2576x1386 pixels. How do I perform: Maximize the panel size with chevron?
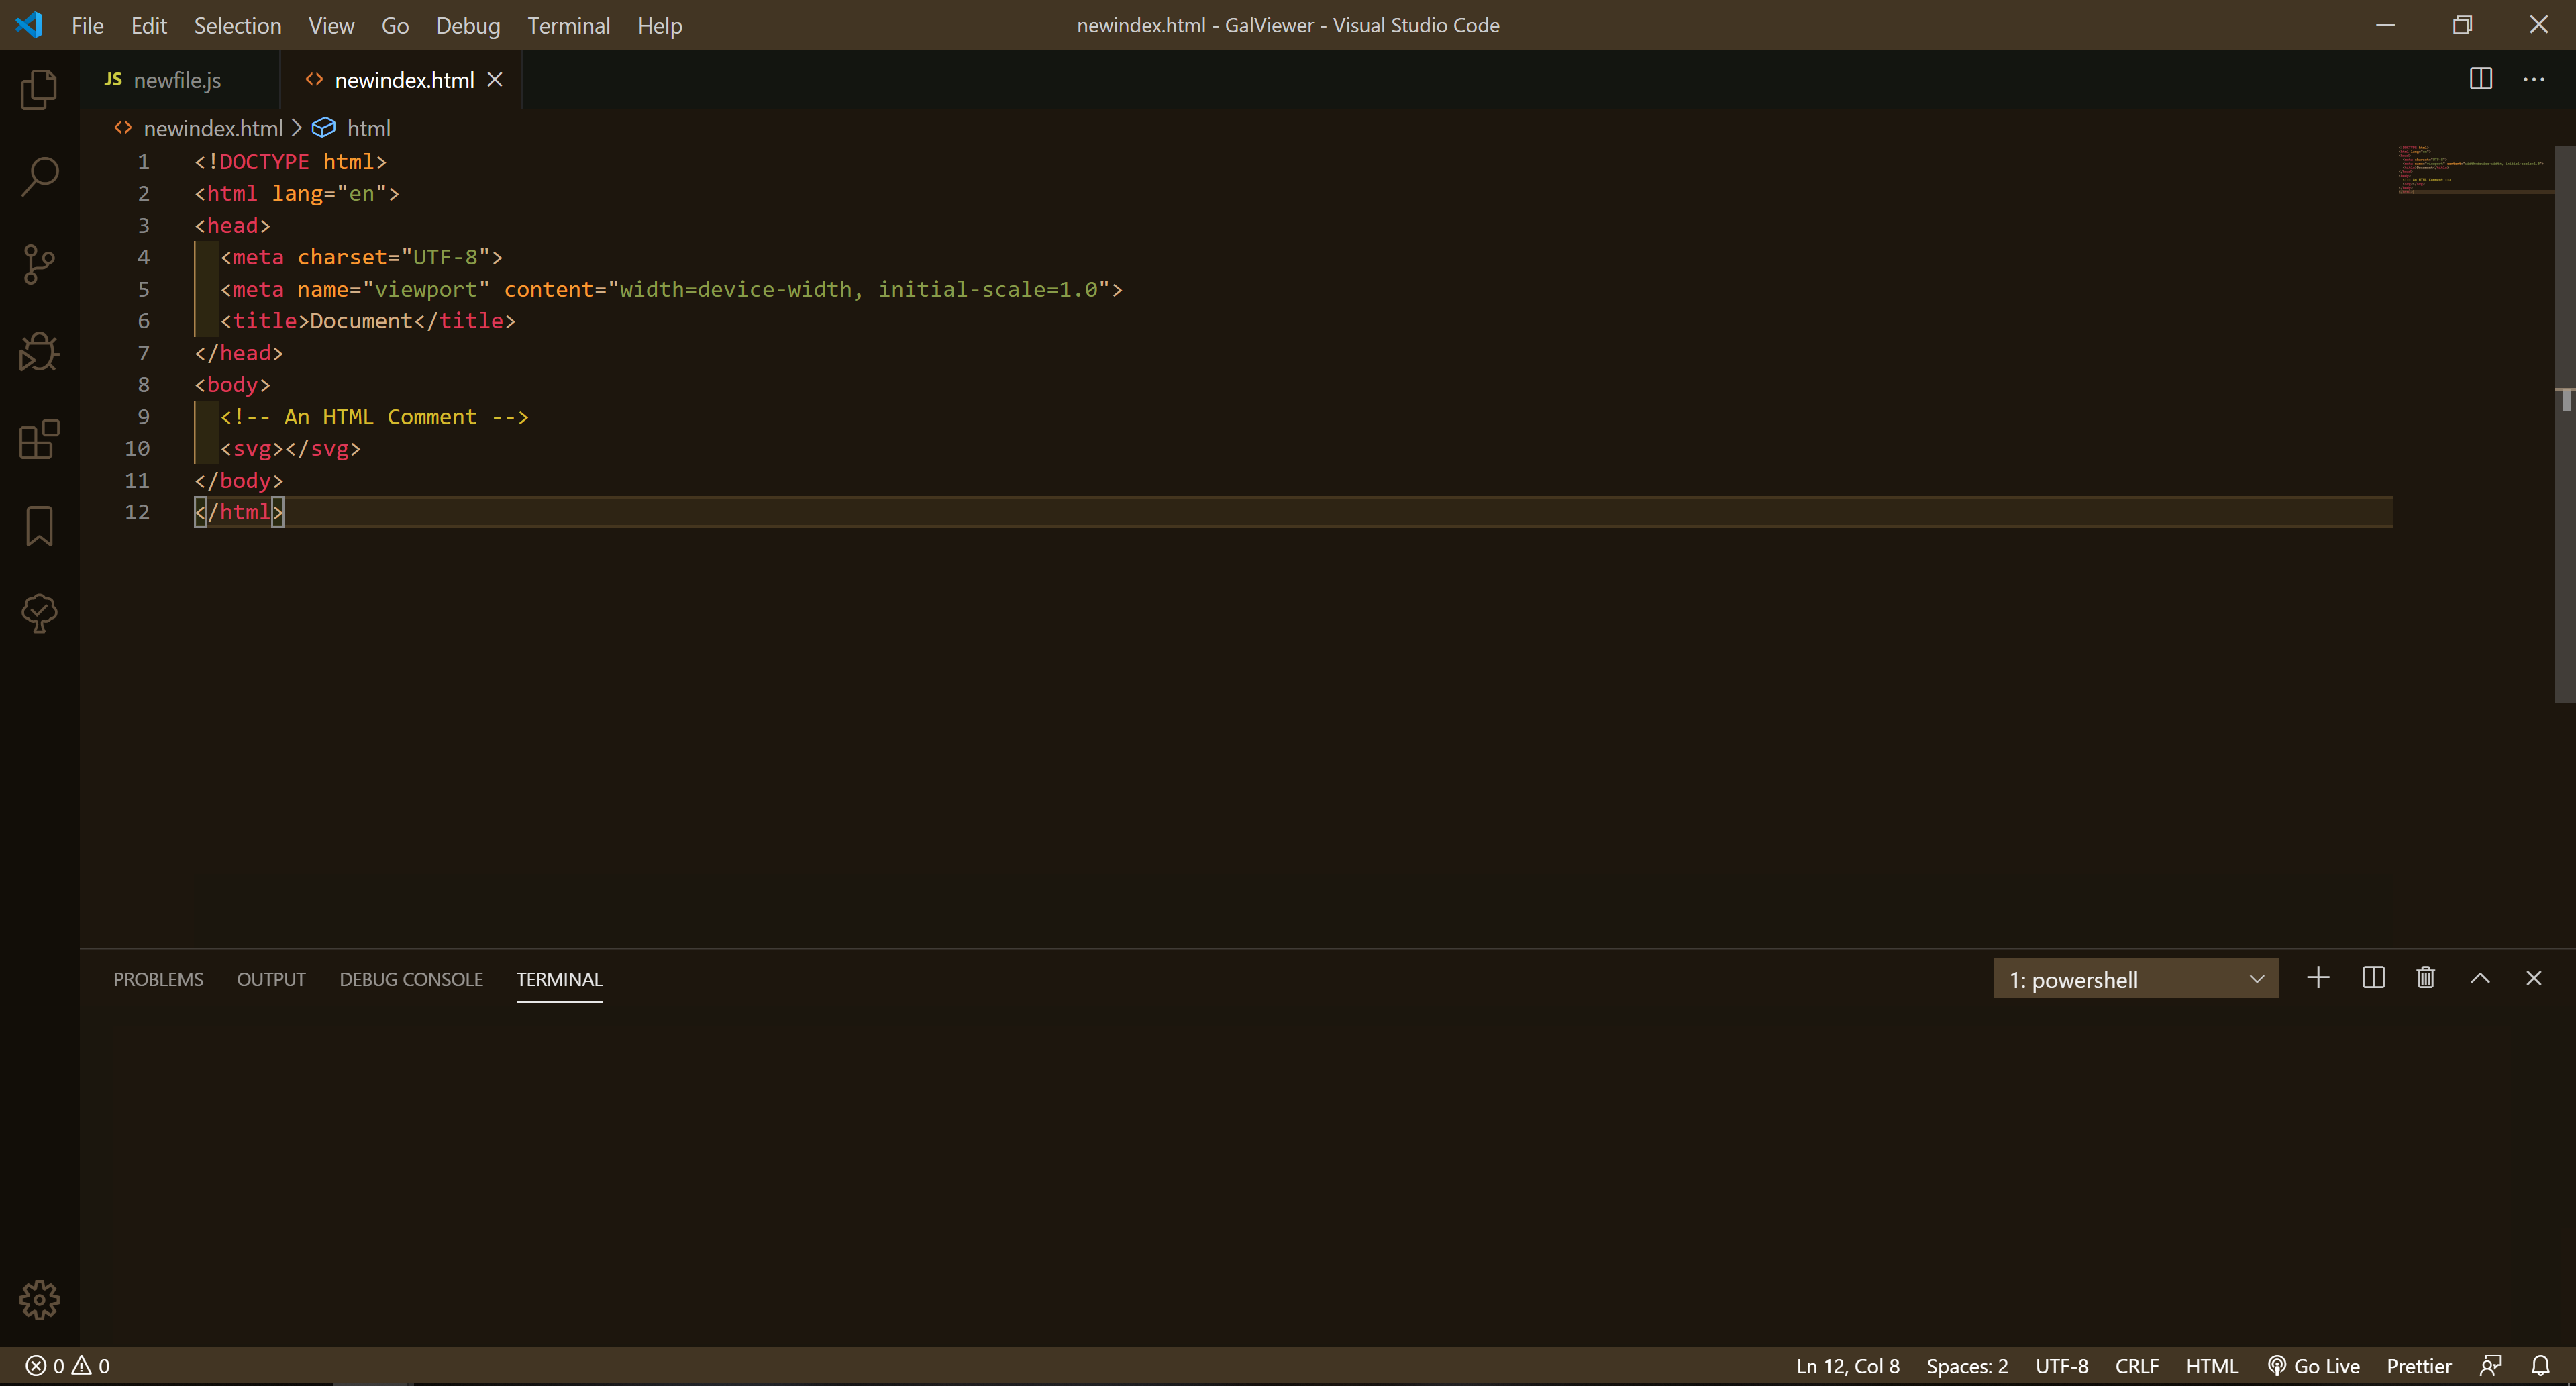[2480, 978]
